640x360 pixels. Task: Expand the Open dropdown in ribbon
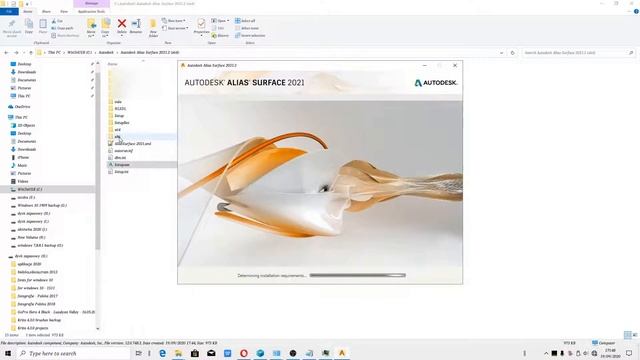[x=220, y=20]
